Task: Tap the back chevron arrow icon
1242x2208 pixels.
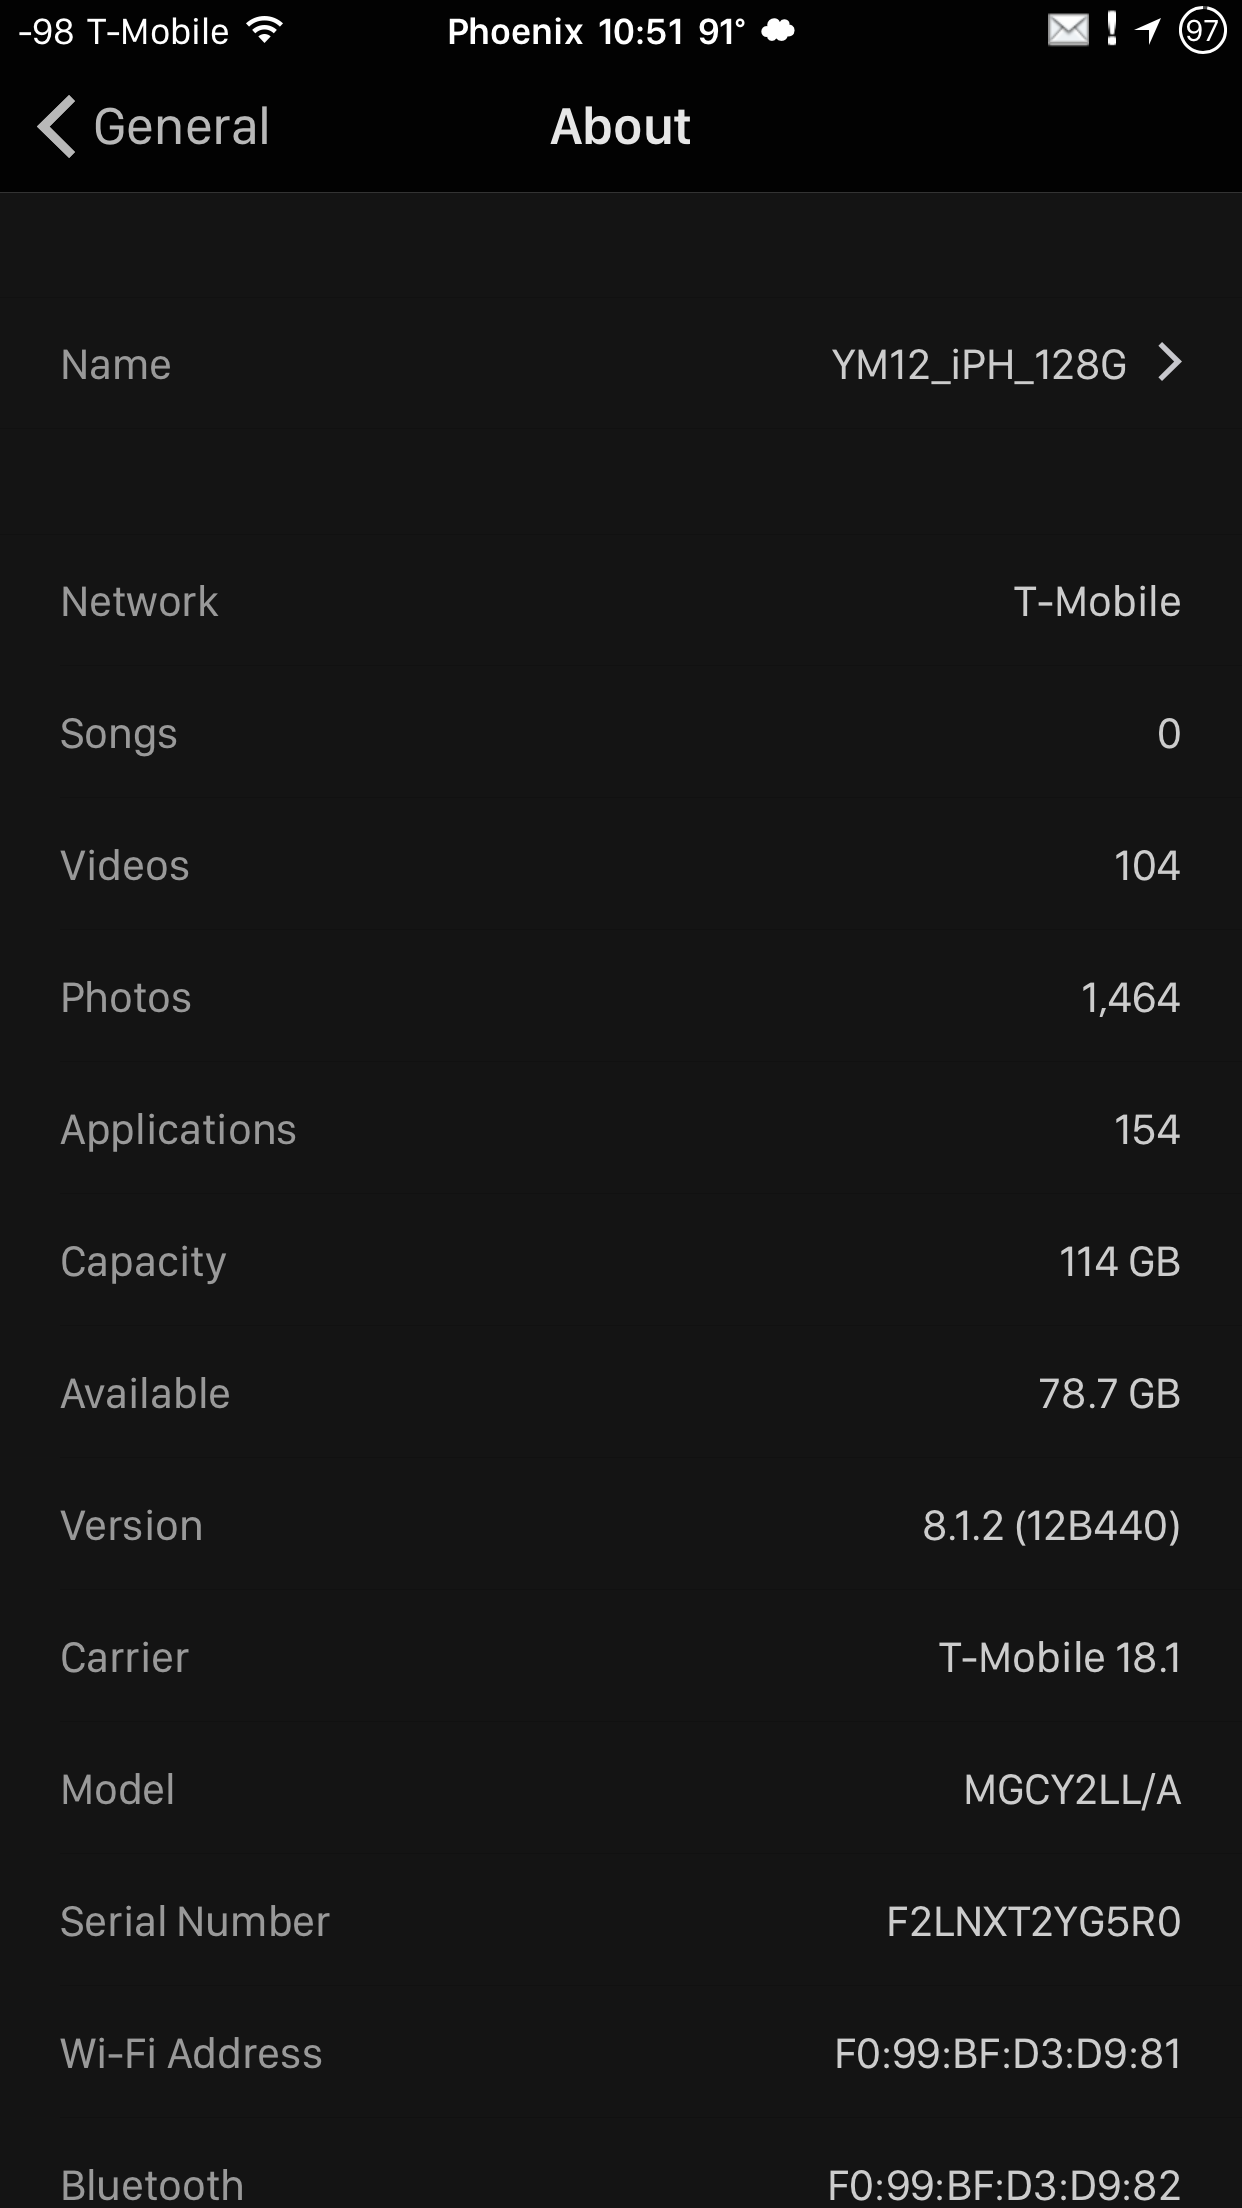Action: 57,127
